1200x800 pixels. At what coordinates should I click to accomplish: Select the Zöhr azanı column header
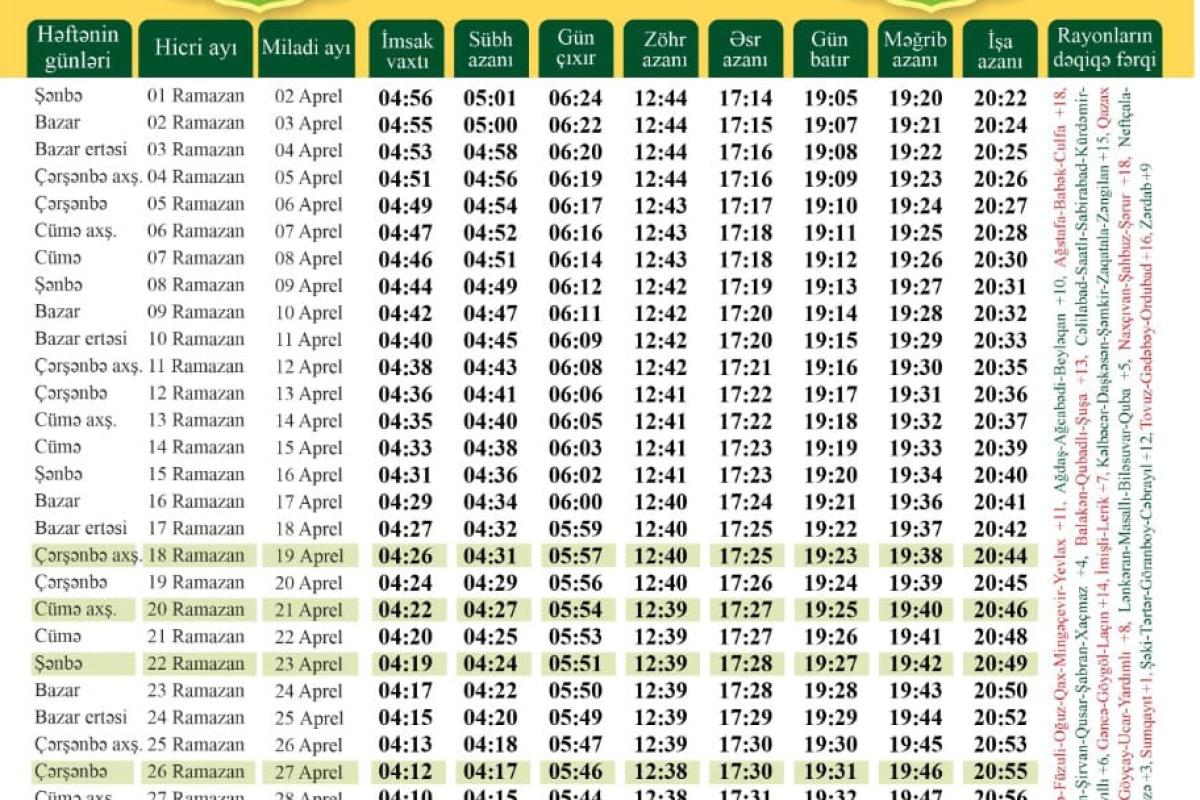pos(661,50)
